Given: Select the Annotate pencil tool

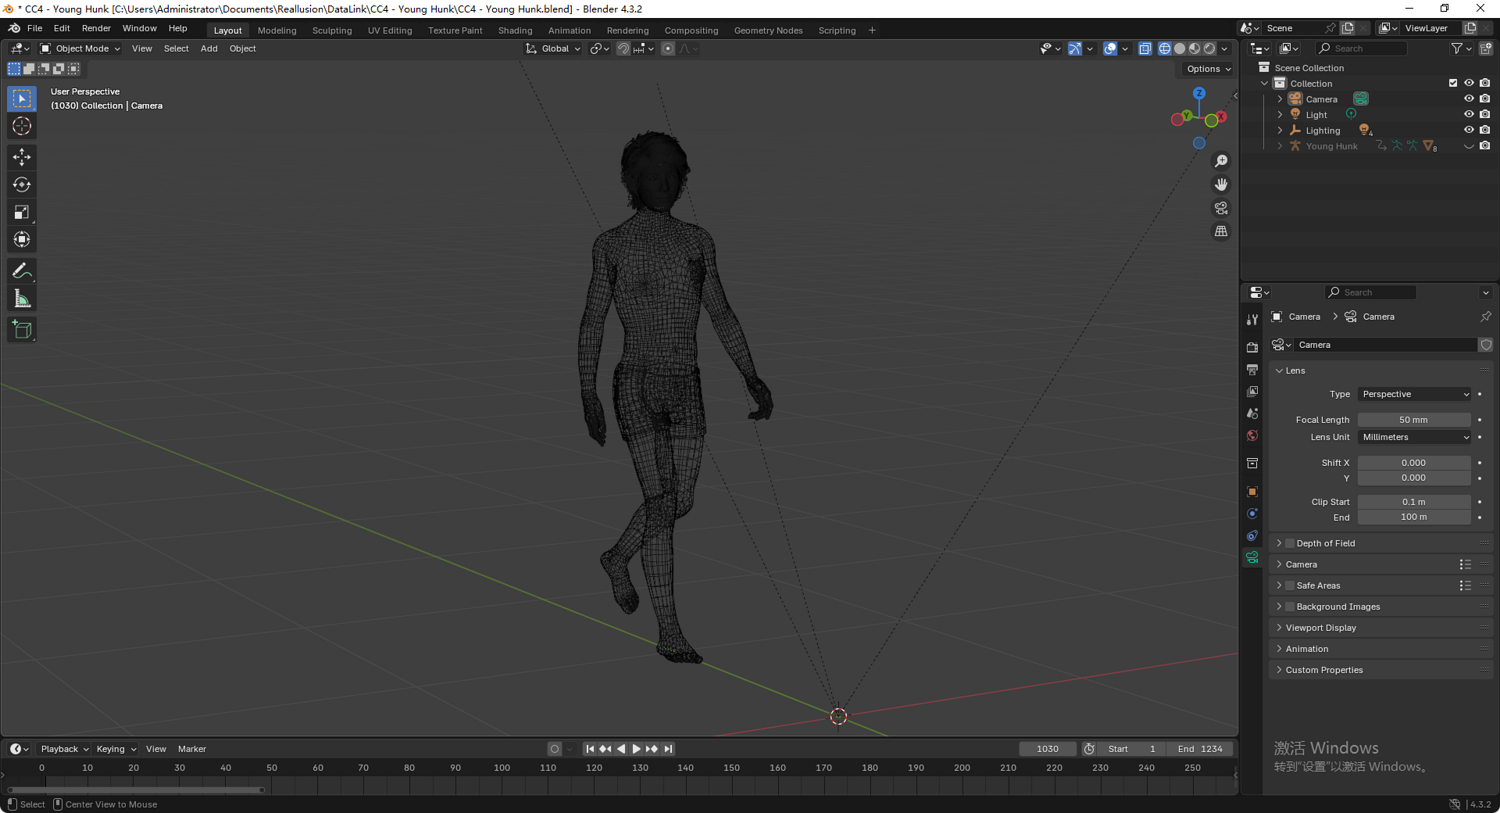Looking at the screenshot, I should (x=22, y=271).
